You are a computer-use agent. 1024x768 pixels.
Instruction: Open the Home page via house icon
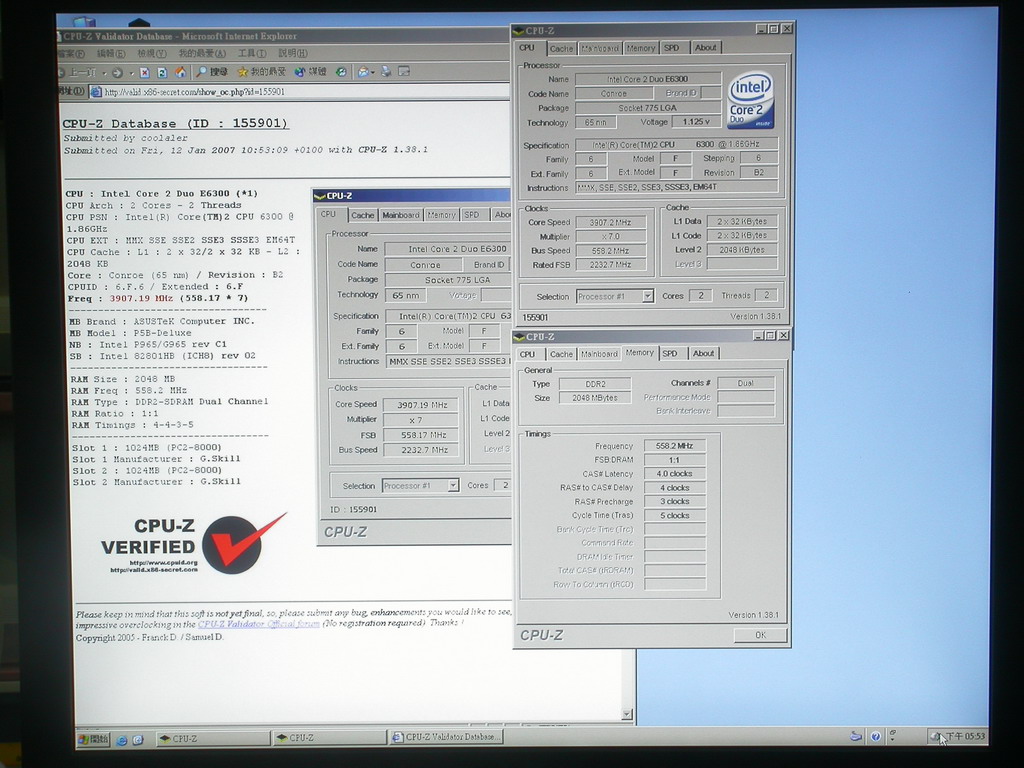[180, 72]
